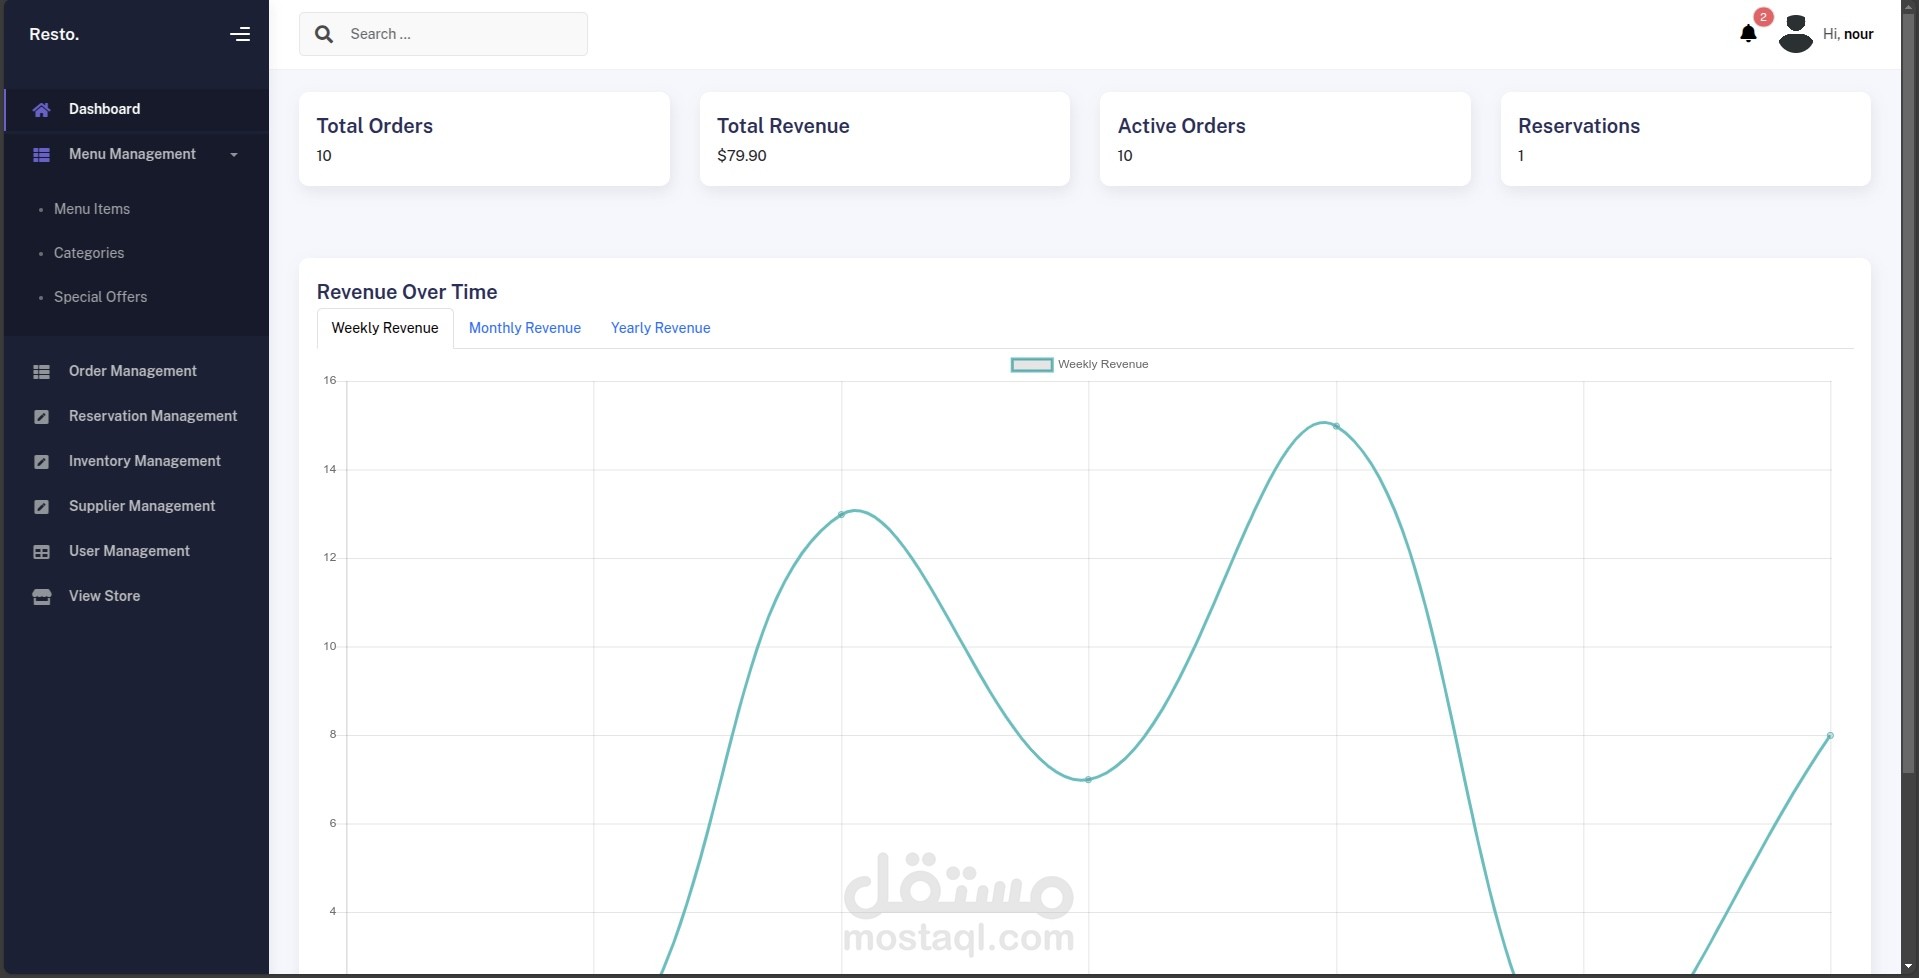Click the sidebar collapse hamburger icon

tap(240, 34)
